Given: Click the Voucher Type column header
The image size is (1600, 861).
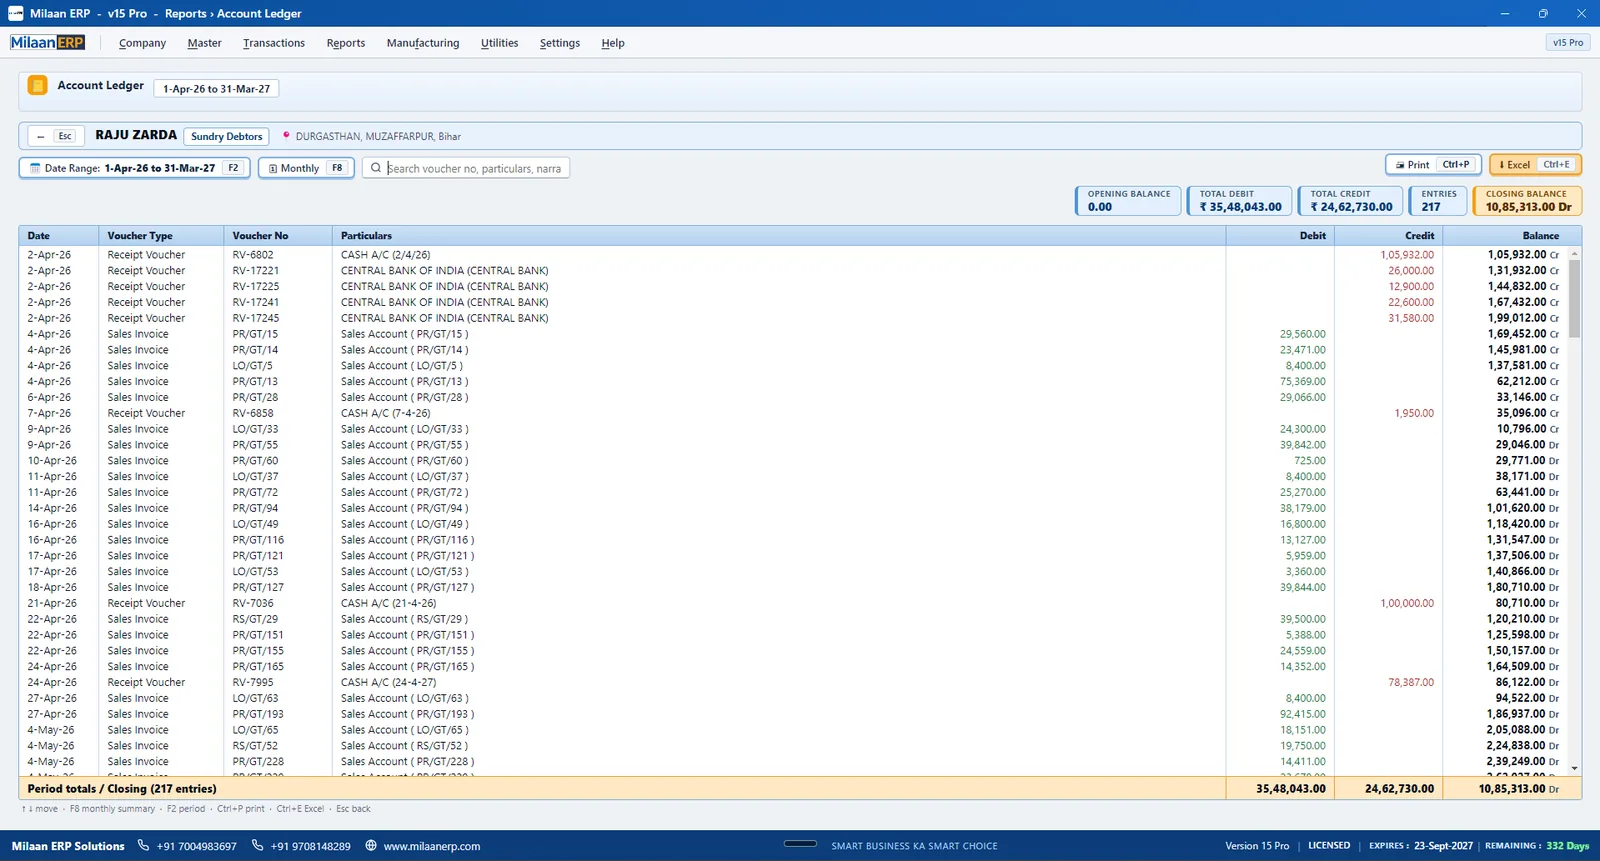Looking at the screenshot, I should point(161,236).
